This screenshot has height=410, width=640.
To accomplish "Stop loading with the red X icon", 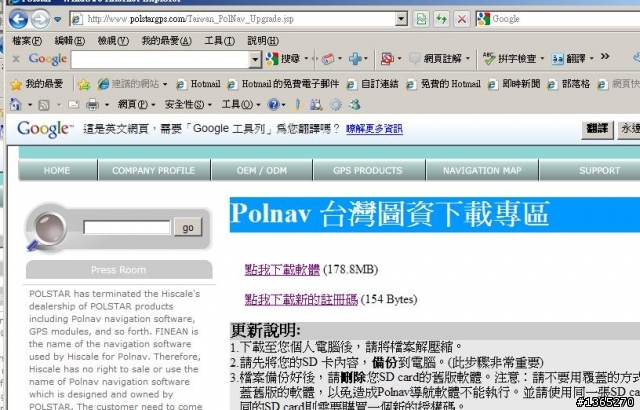I will [x=462, y=19].
